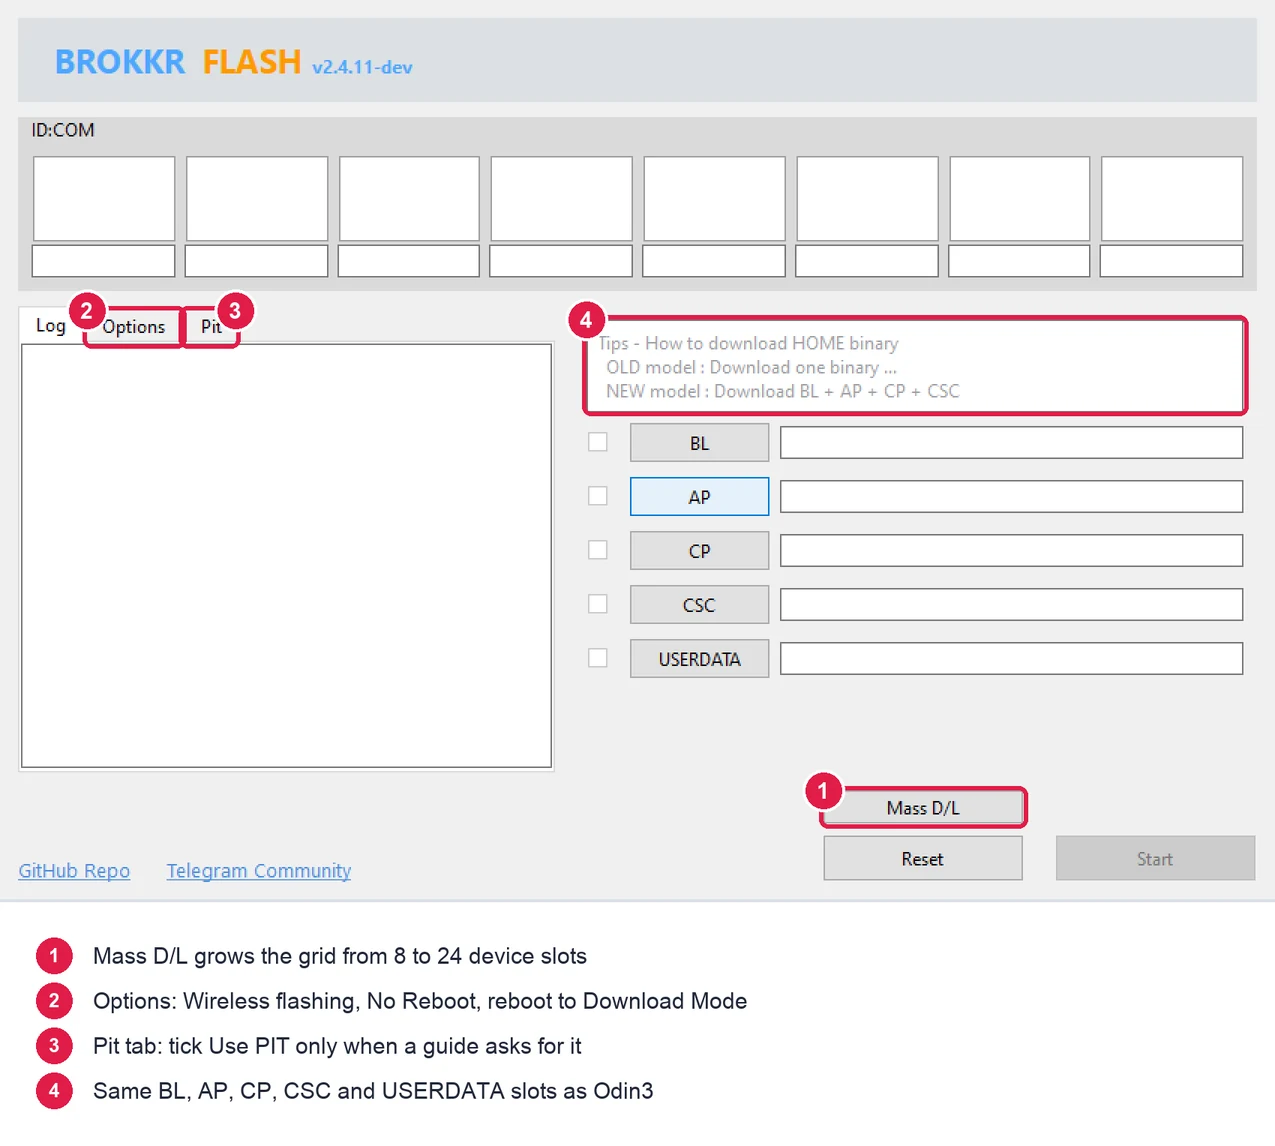Screen dimensions: 1275x1146
Task: Enable the CP file checkbox
Action: point(598,550)
